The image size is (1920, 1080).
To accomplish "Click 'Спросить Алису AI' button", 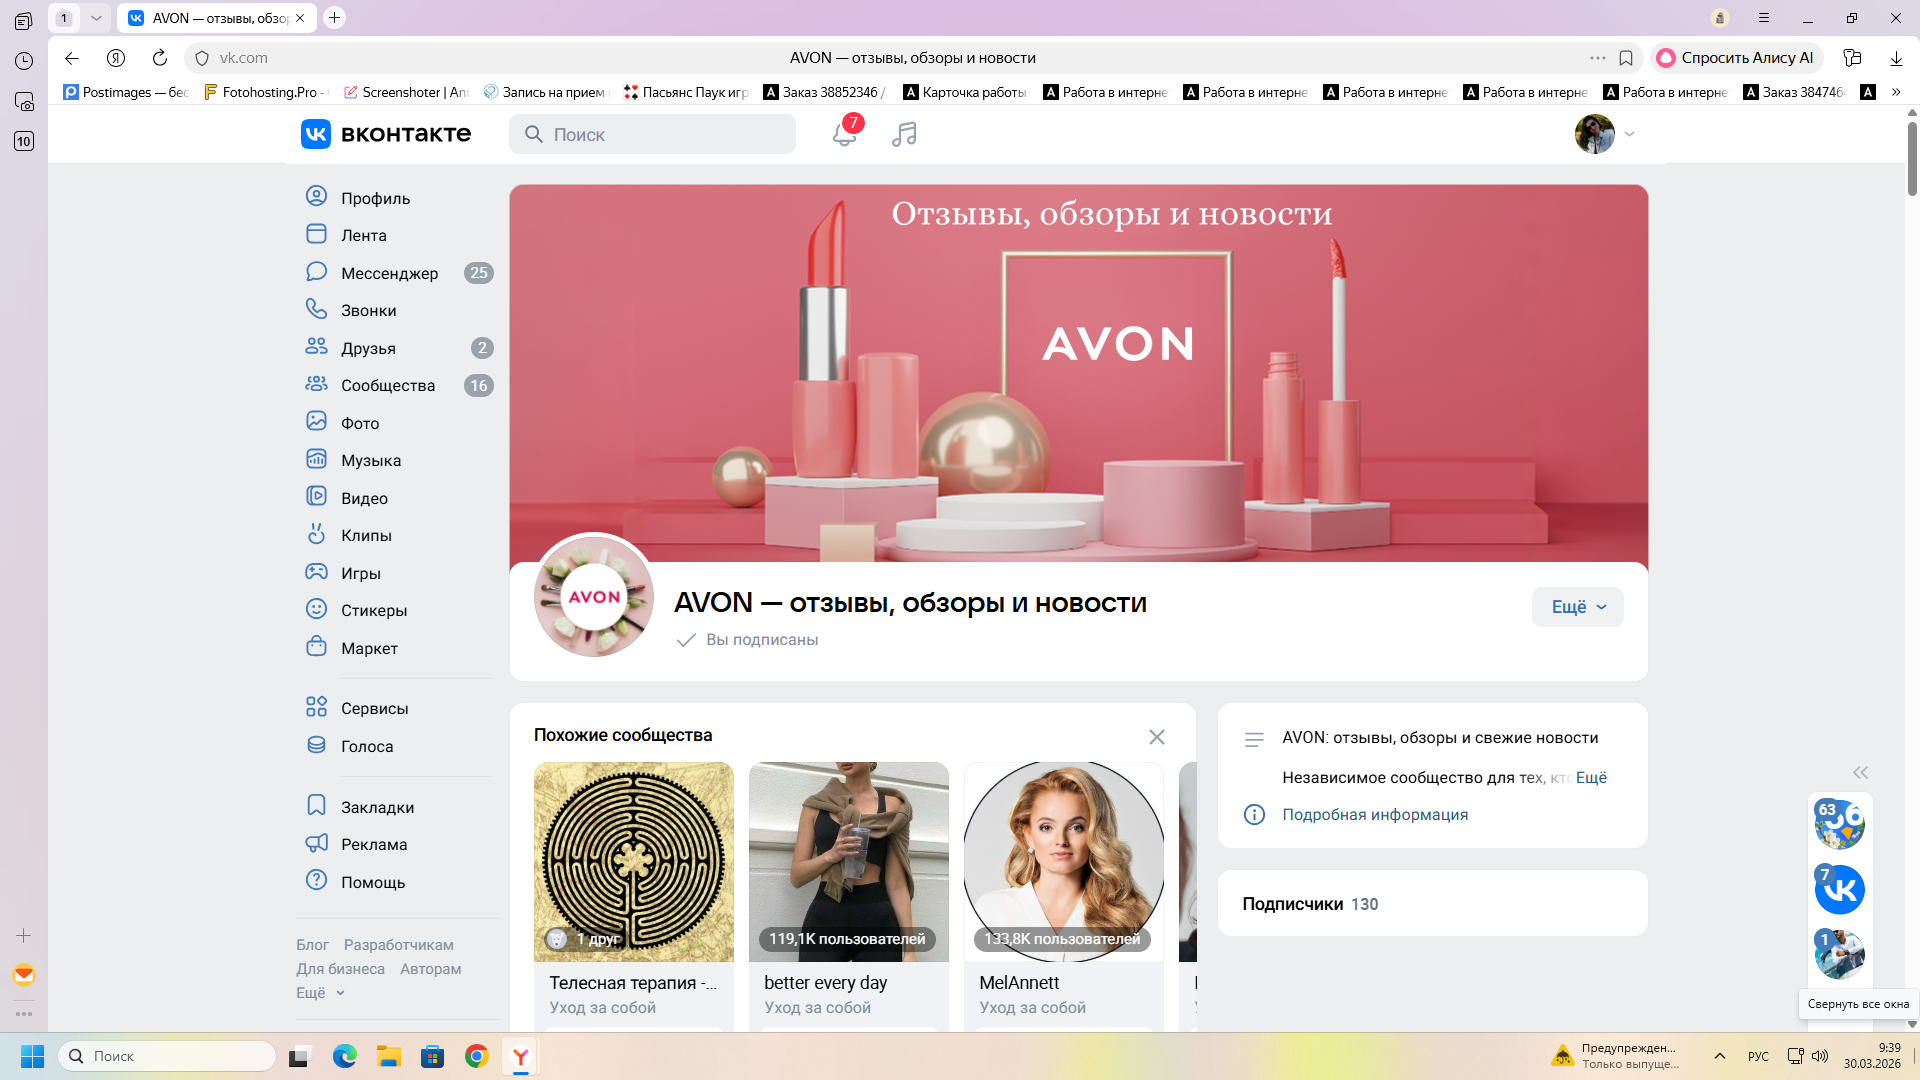I will tap(1736, 58).
